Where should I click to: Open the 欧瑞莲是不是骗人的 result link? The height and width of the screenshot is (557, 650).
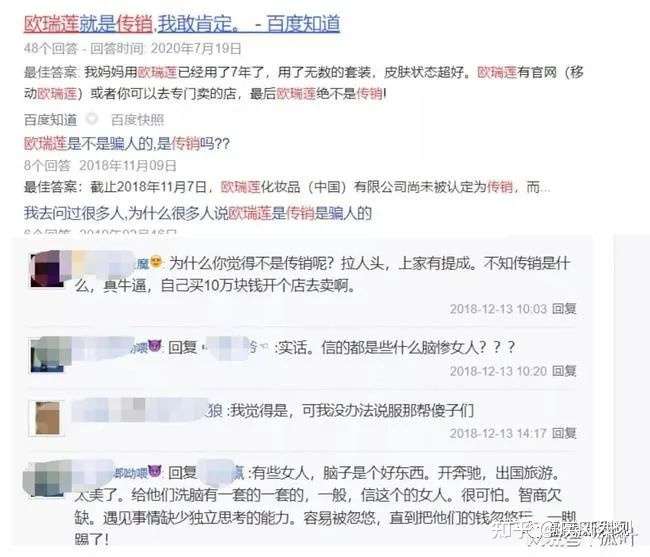pos(126,144)
